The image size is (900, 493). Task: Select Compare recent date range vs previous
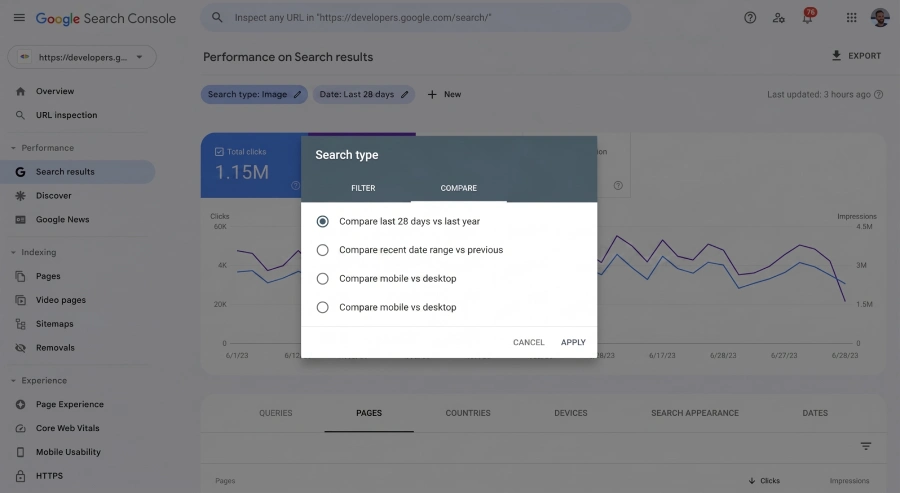[323, 250]
